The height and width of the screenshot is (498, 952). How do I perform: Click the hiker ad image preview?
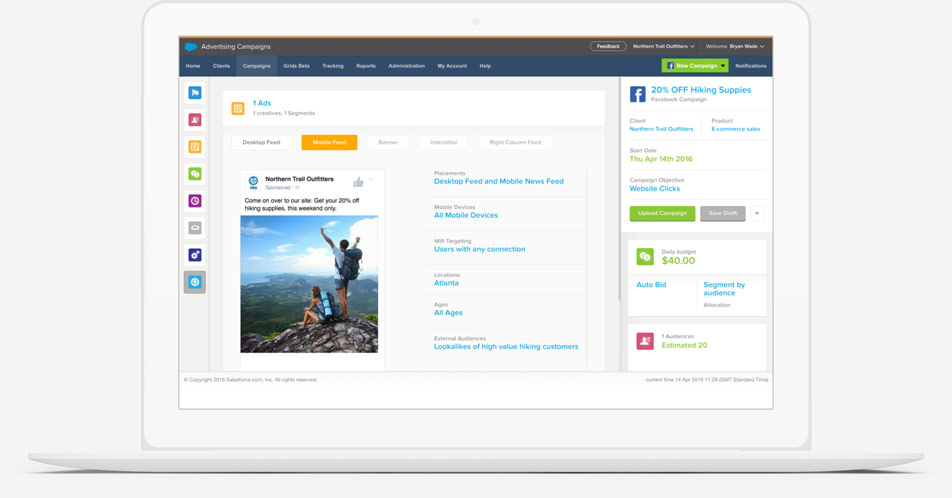click(309, 284)
